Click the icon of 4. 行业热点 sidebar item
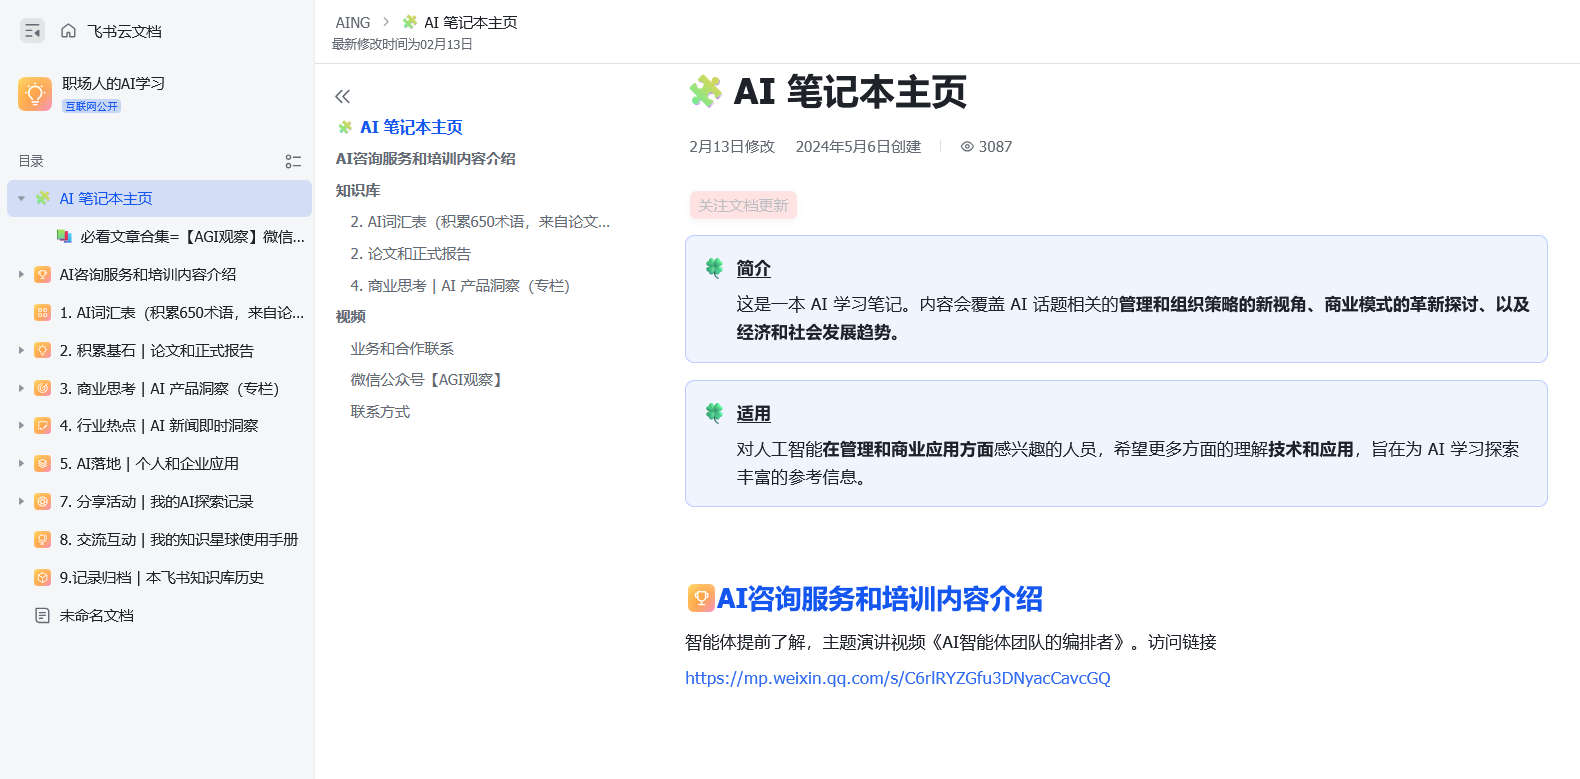 click(42, 425)
